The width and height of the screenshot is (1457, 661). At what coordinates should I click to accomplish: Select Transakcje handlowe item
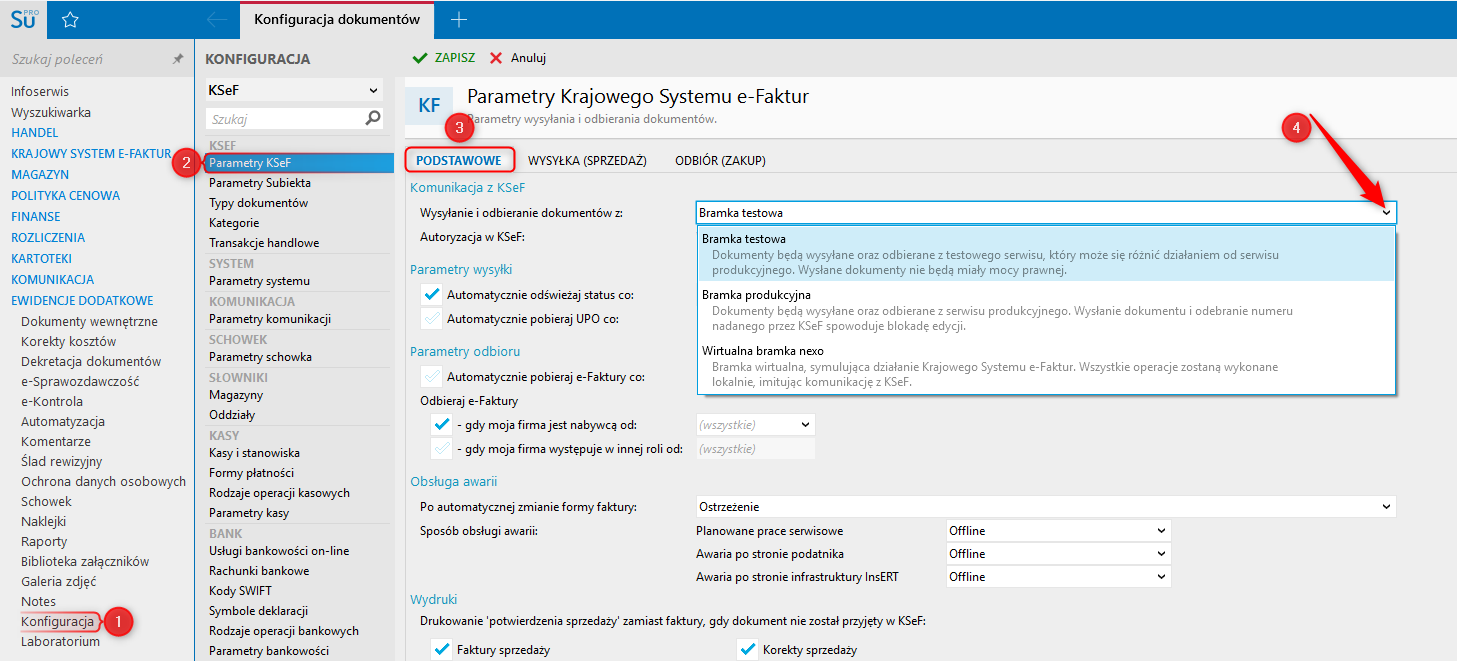[264, 243]
